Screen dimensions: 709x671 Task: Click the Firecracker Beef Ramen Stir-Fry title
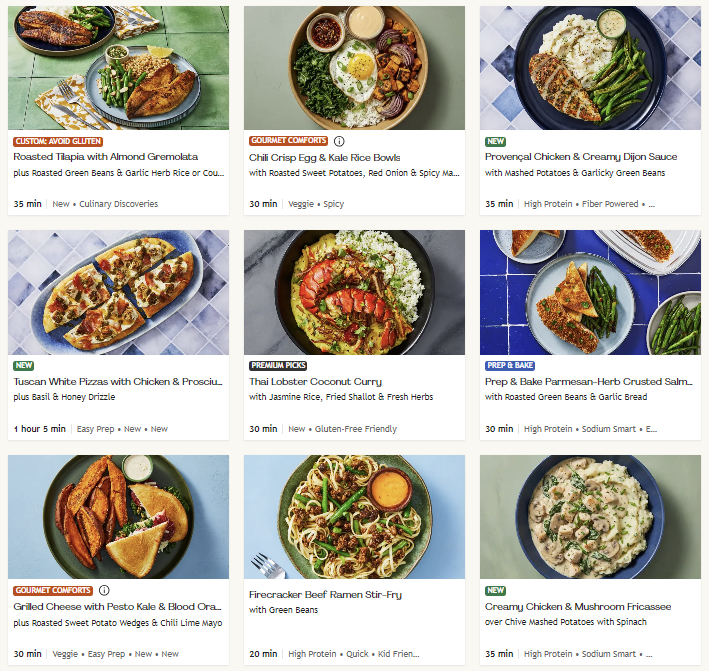coord(325,595)
